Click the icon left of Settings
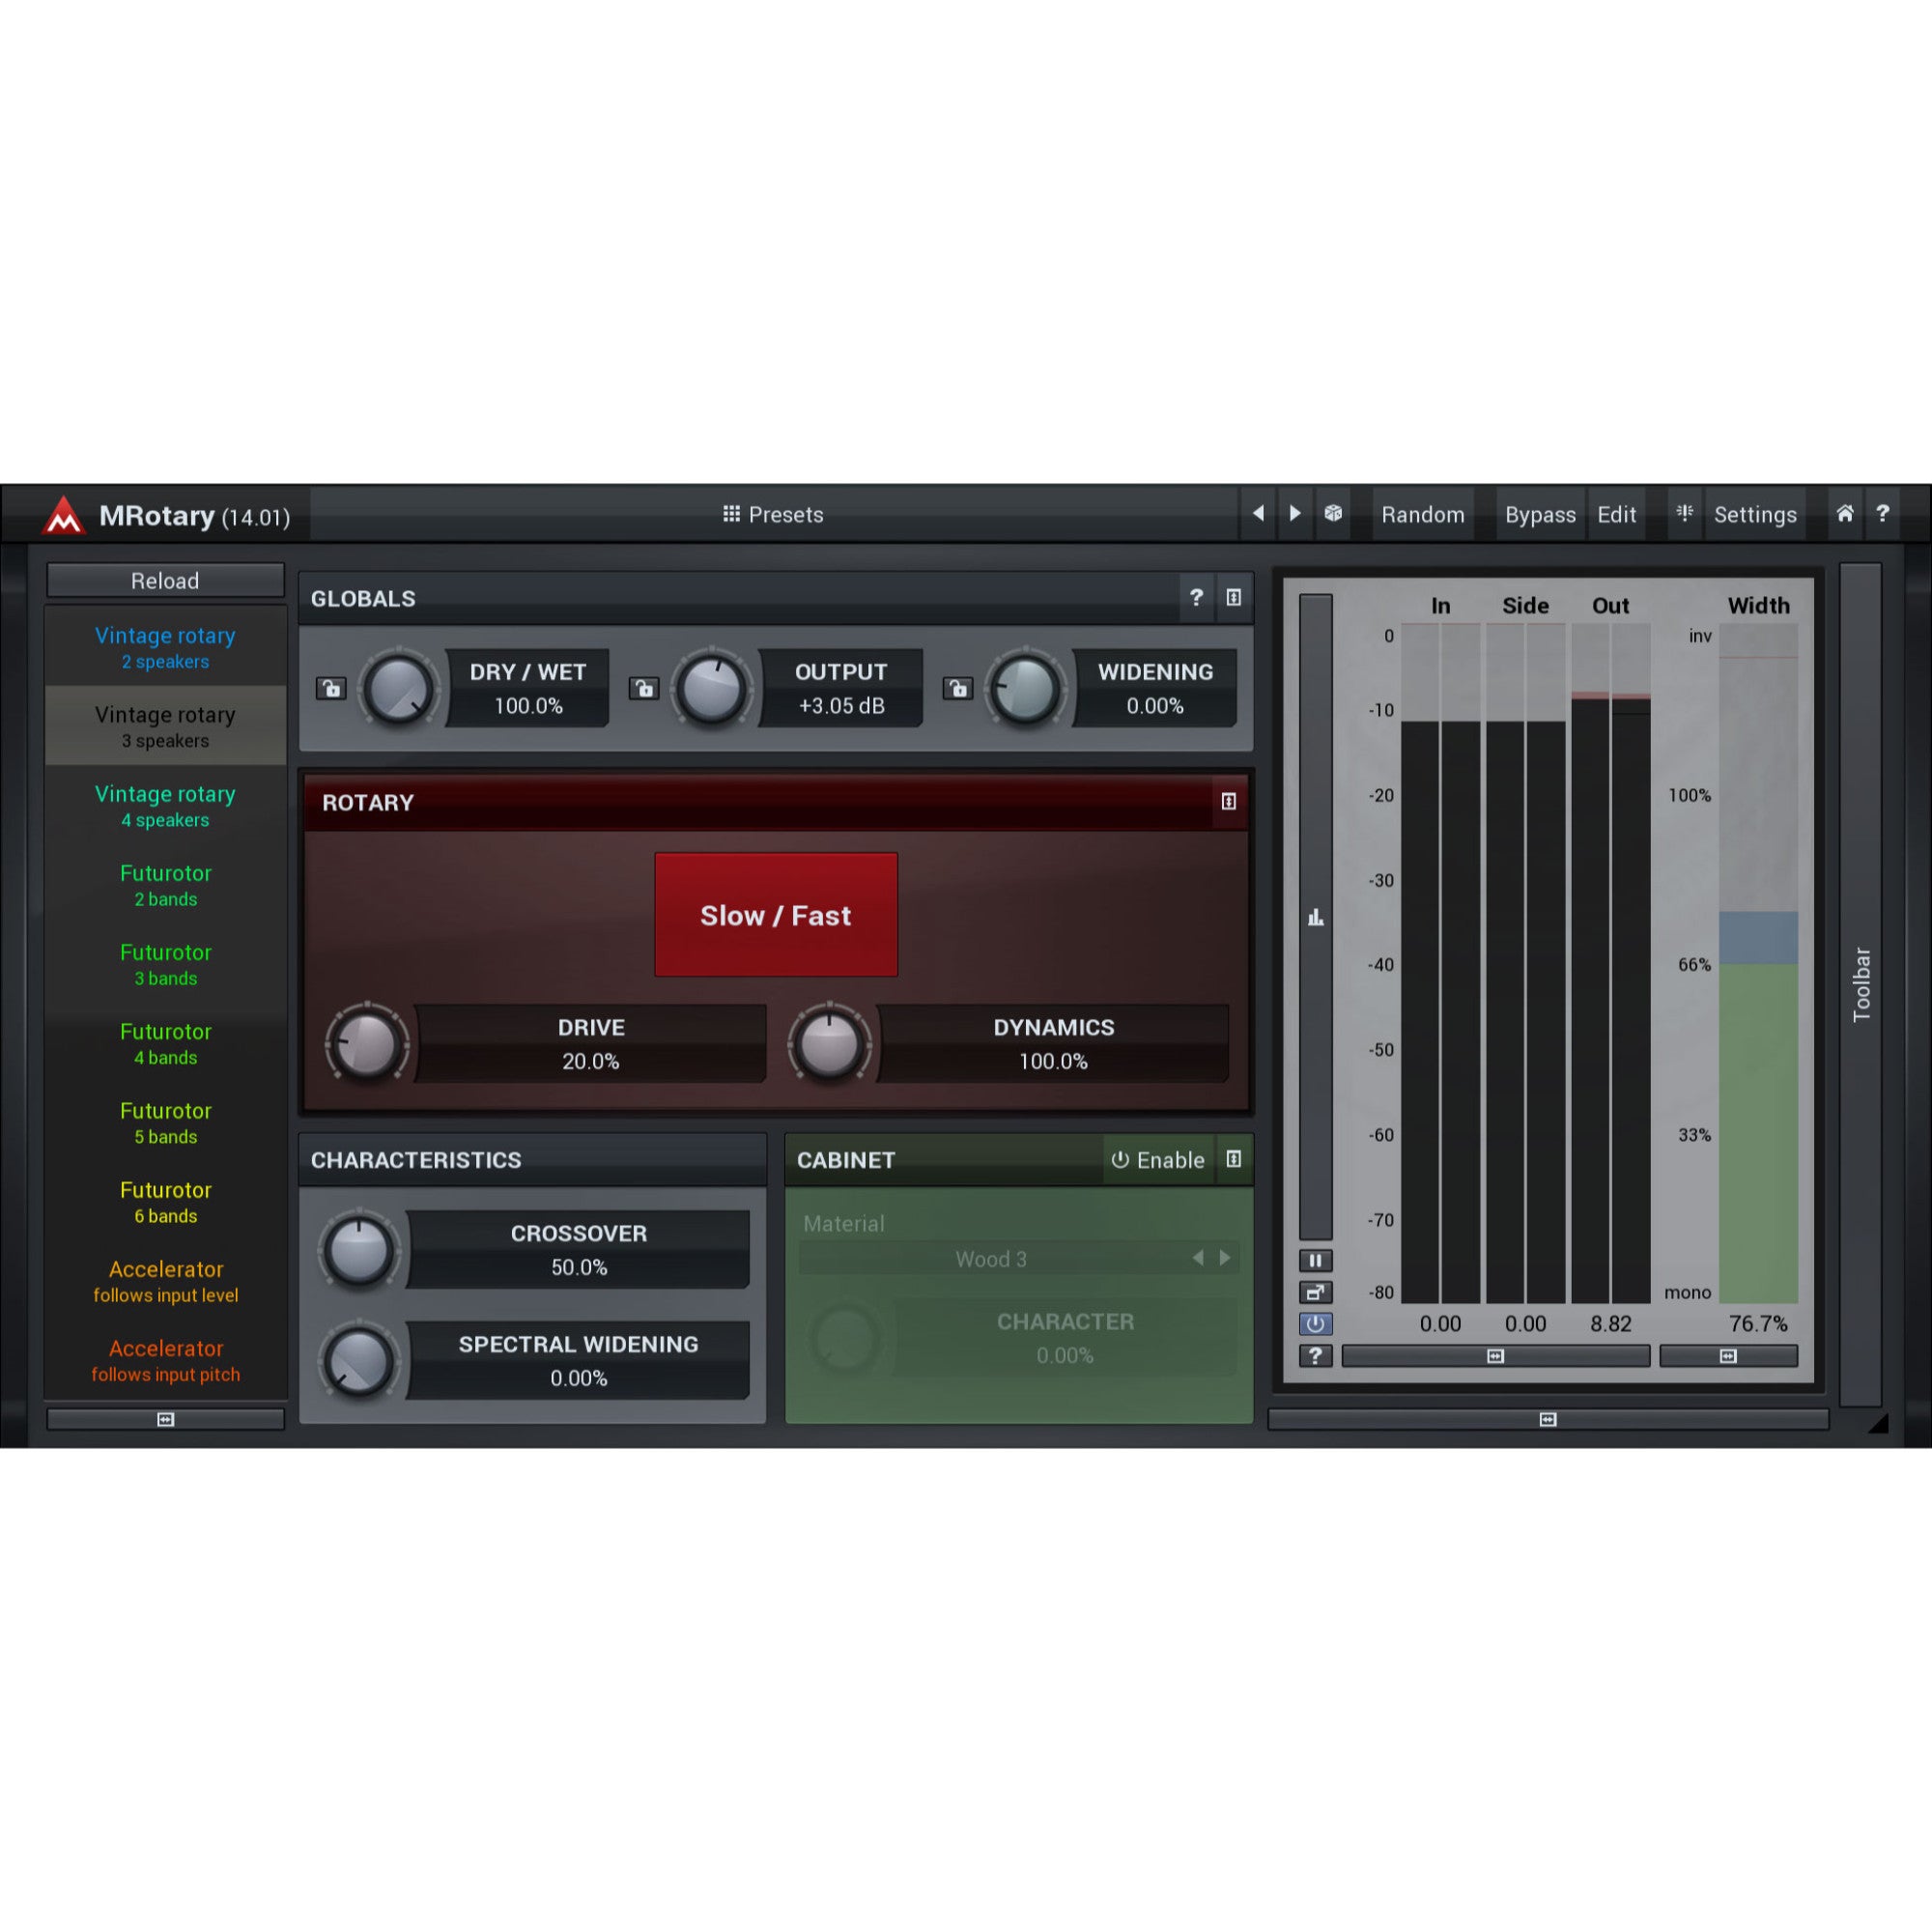Viewport: 1932px width, 1932px height. click(1685, 514)
